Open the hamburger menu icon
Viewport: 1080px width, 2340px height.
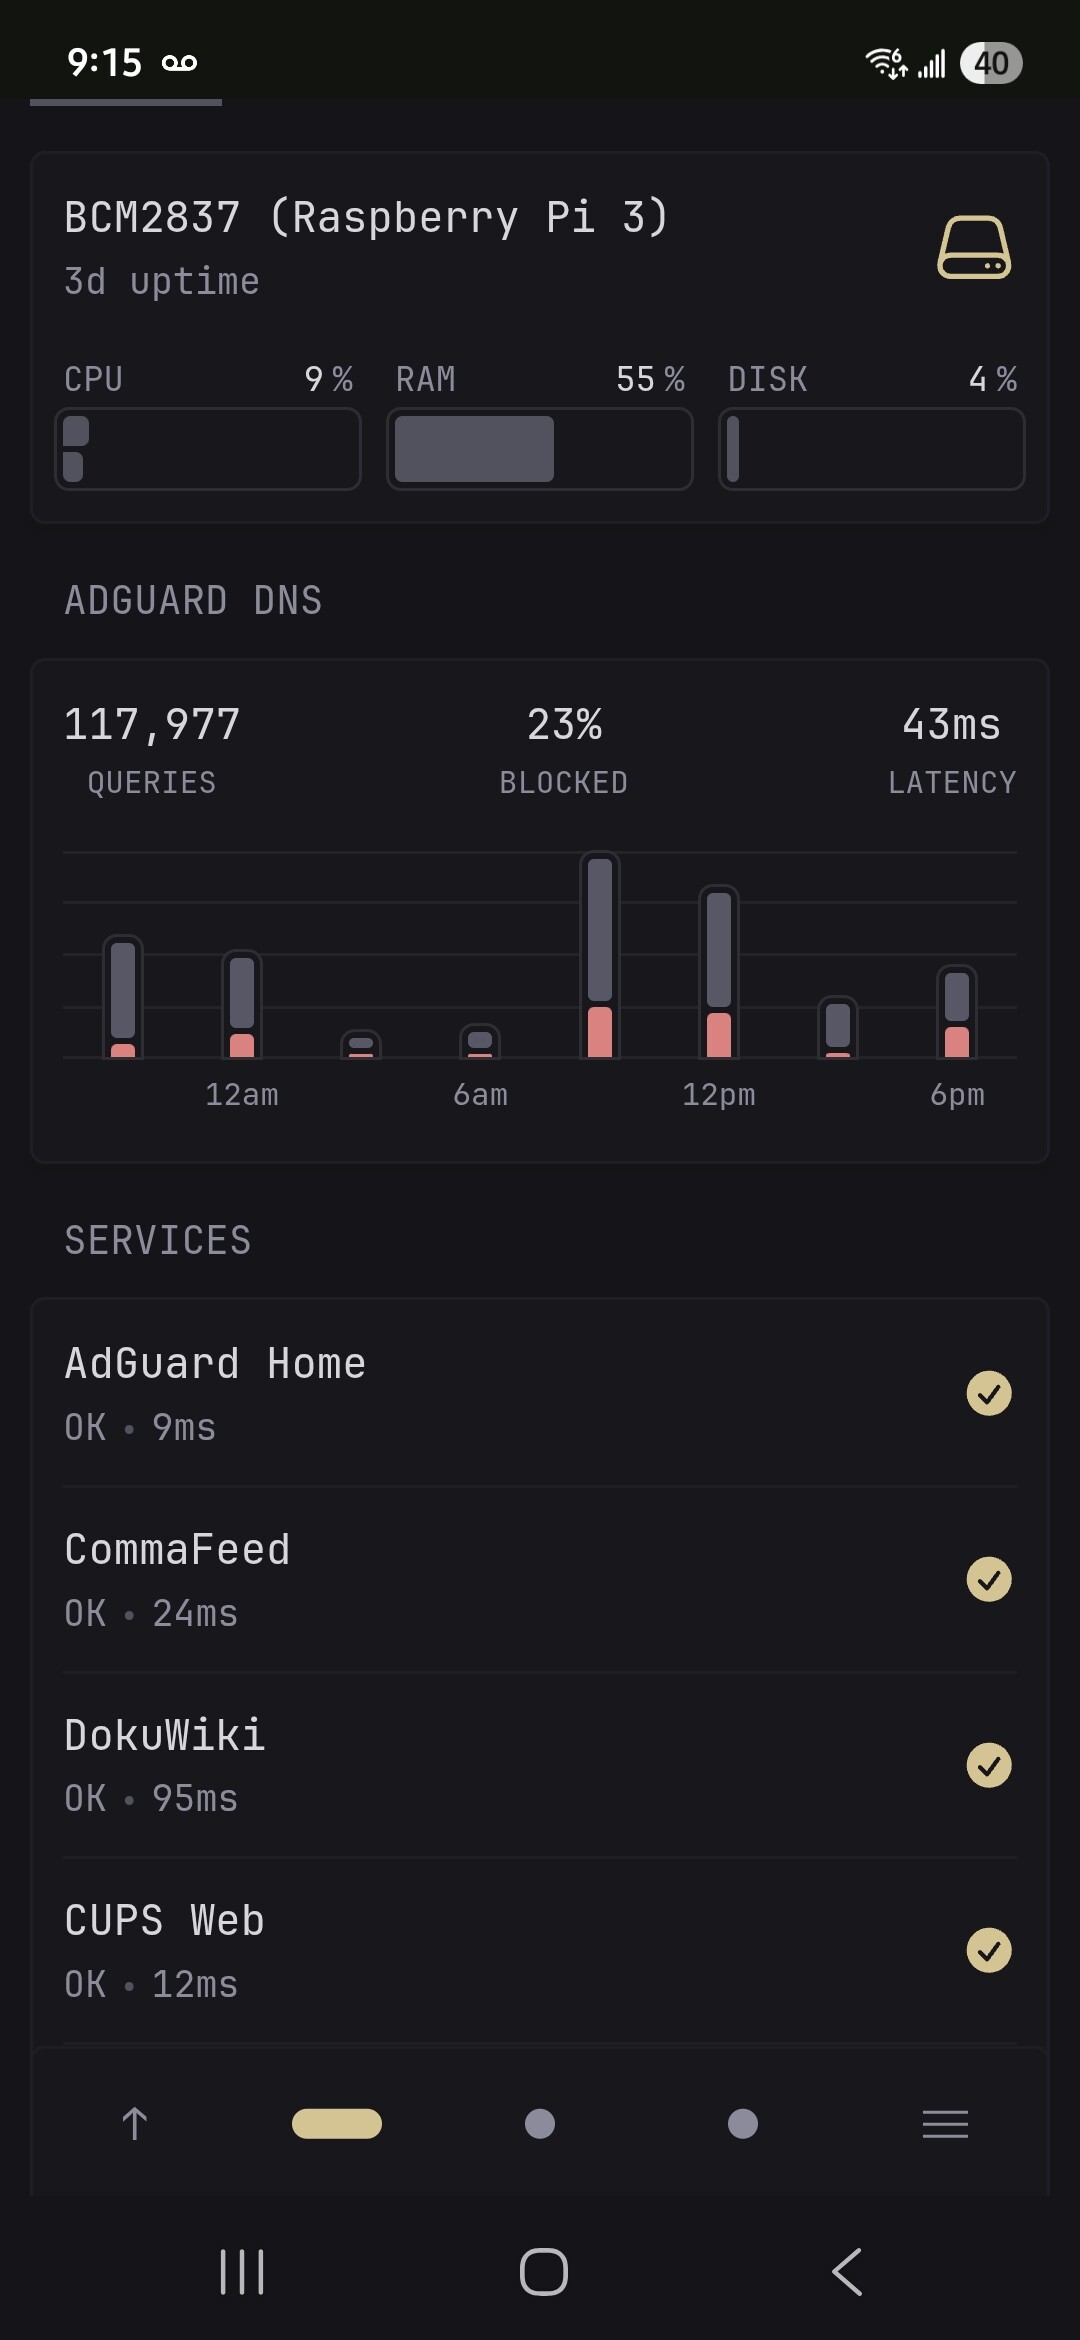(x=945, y=2123)
